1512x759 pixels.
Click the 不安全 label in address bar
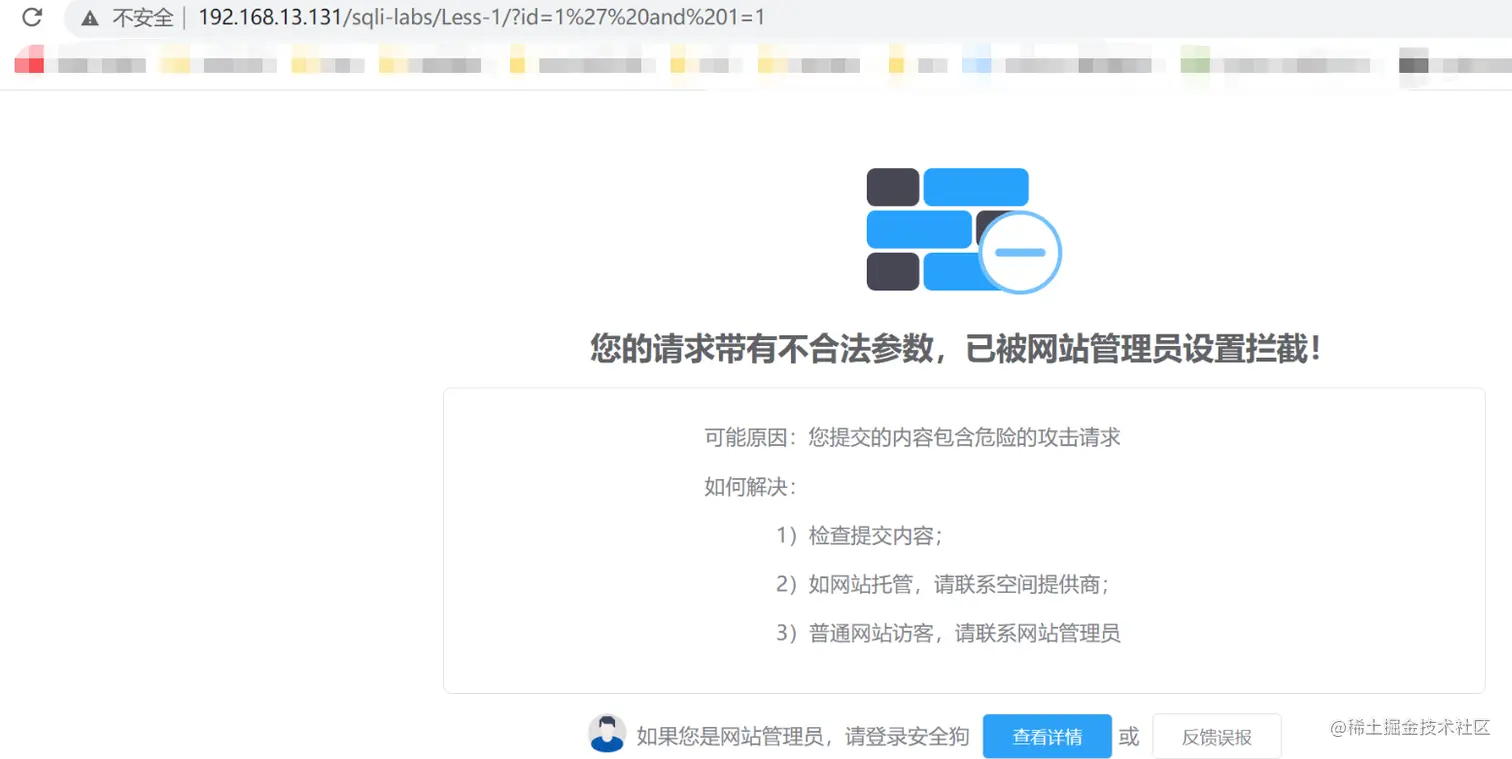point(143,18)
